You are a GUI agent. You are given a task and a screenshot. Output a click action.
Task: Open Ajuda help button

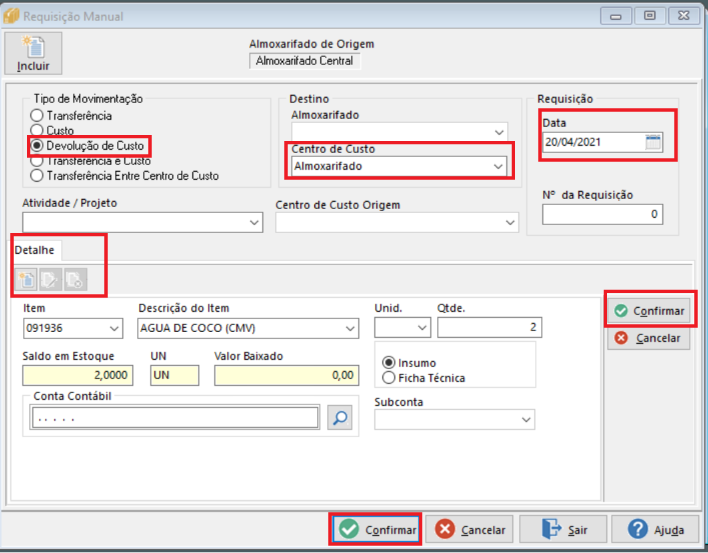point(655,529)
